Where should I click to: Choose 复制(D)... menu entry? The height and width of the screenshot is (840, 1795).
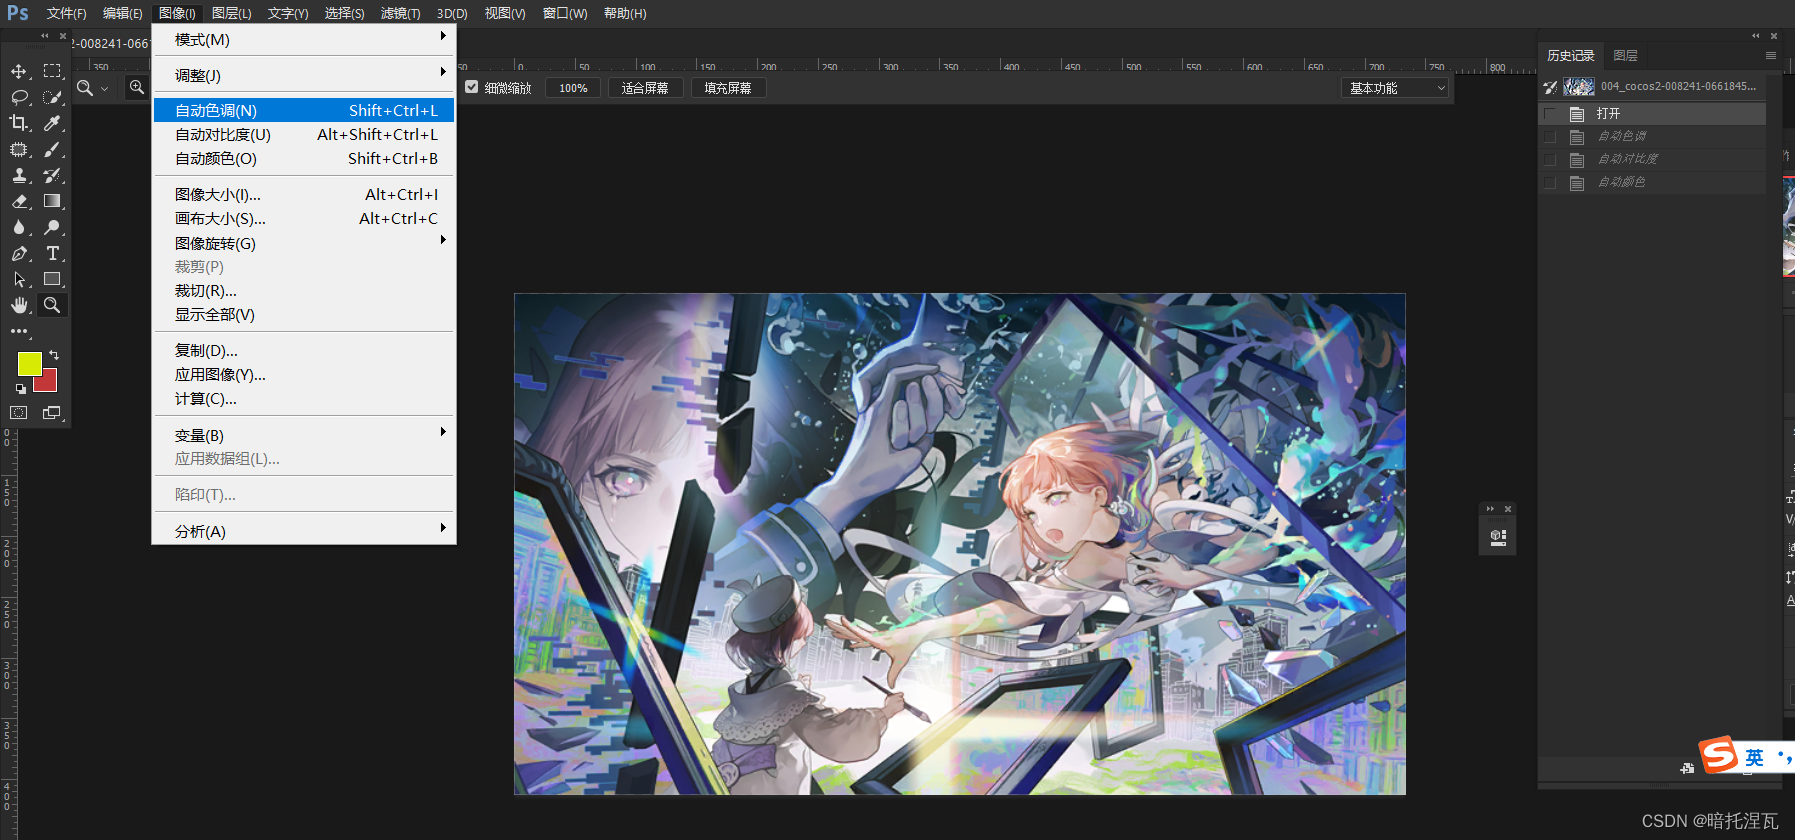304,350
